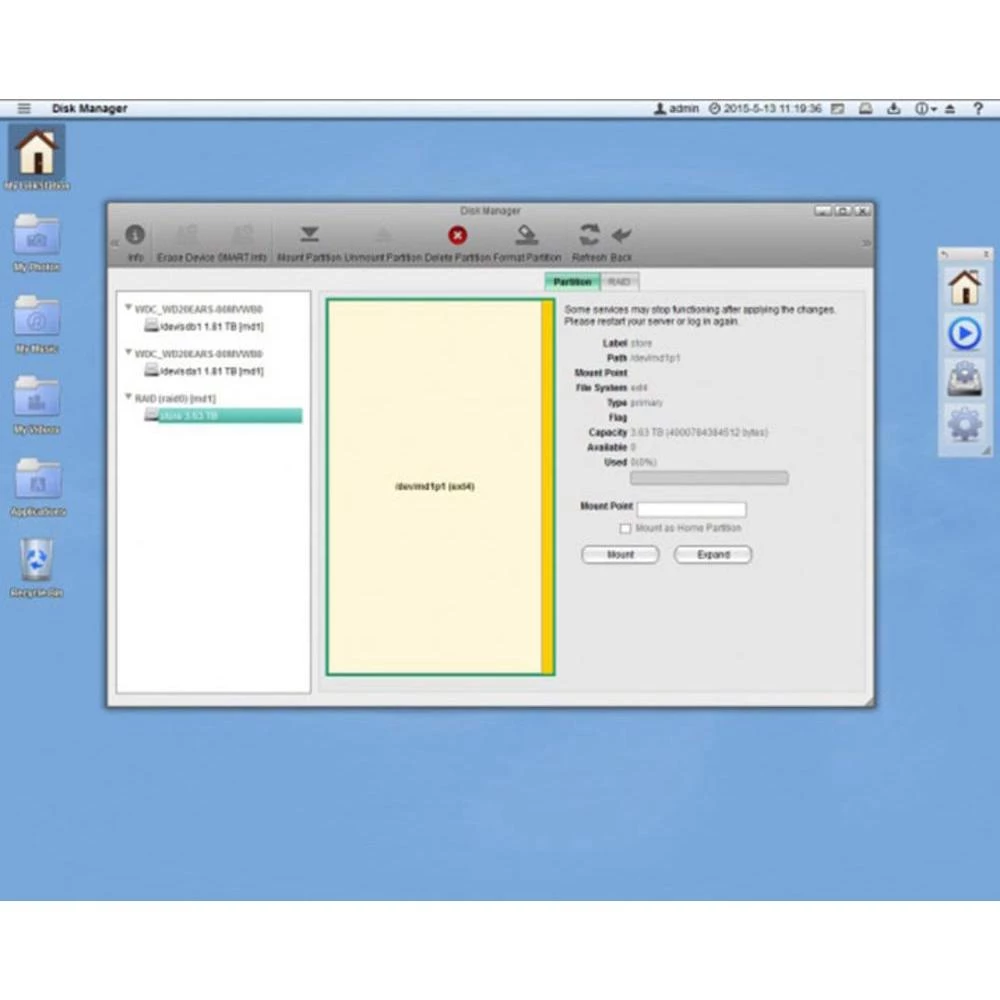Open the My Photos desktop folder
1000x1000 pixels.
click(x=37, y=237)
